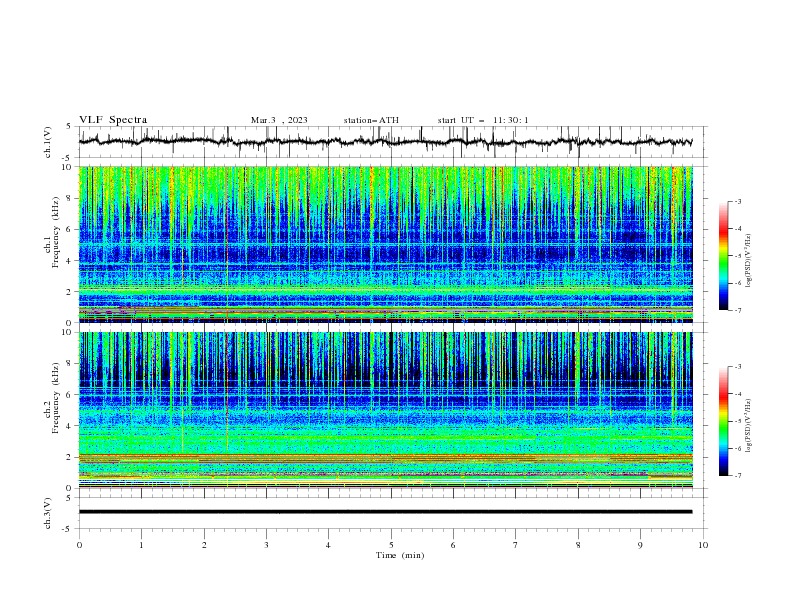The image size is (792, 612).
Task: Click the 'ch.1(V)' axis label
Action: click(x=48, y=142)
